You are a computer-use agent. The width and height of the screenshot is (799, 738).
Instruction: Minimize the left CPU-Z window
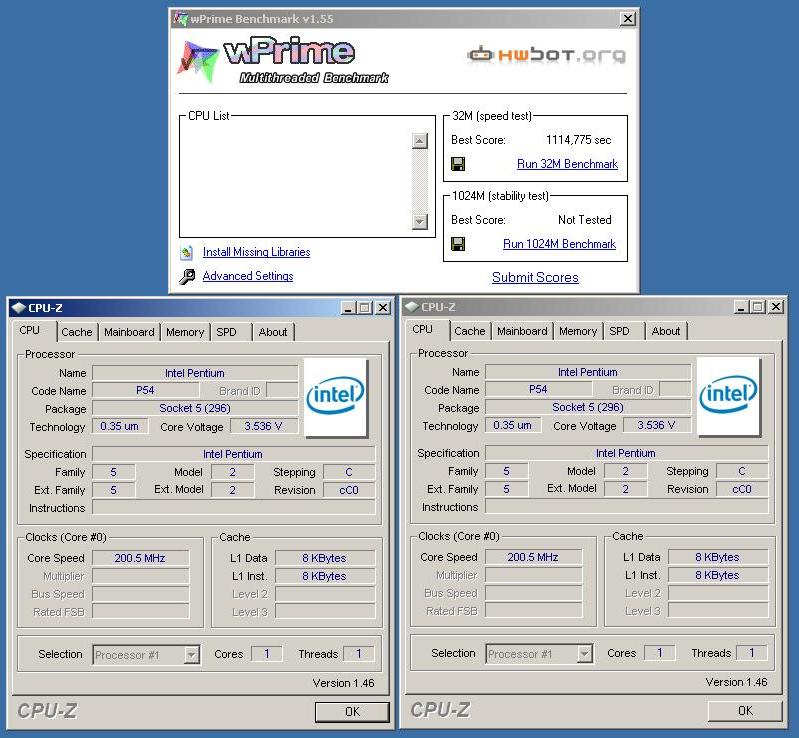[348, 307]
